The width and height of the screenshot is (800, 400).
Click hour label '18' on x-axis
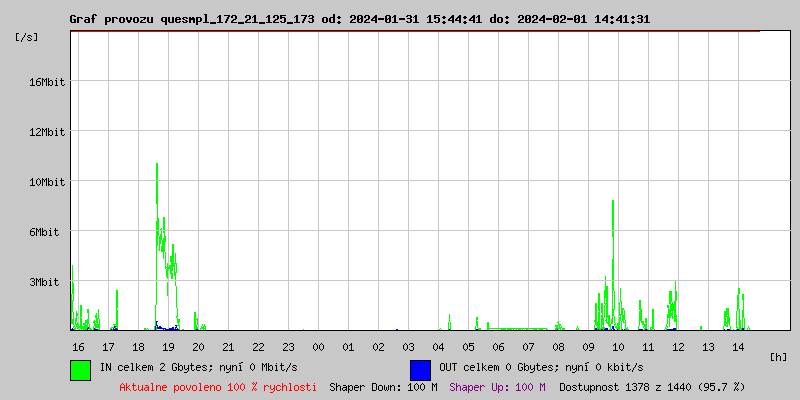[138, 347]
